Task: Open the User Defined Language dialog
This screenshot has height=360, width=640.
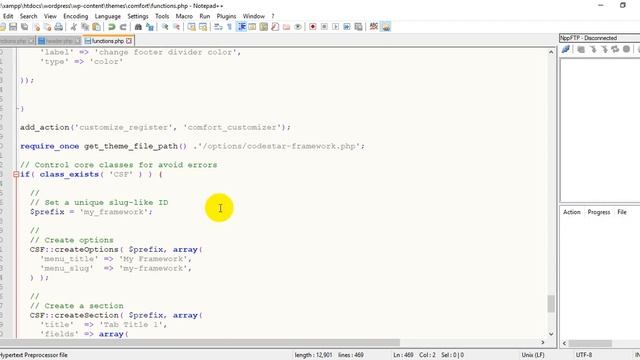Action: [252, 27]
